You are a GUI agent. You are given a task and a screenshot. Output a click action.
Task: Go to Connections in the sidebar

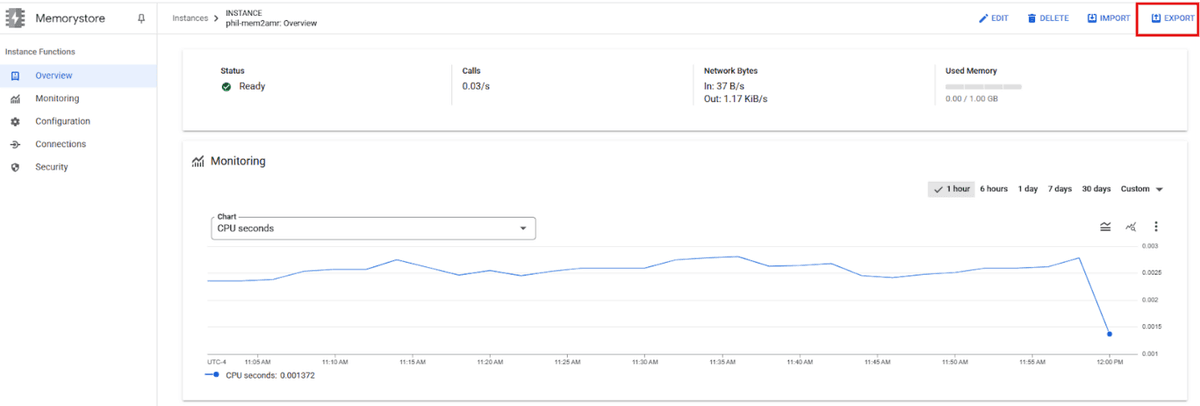(x=60, y=144)
